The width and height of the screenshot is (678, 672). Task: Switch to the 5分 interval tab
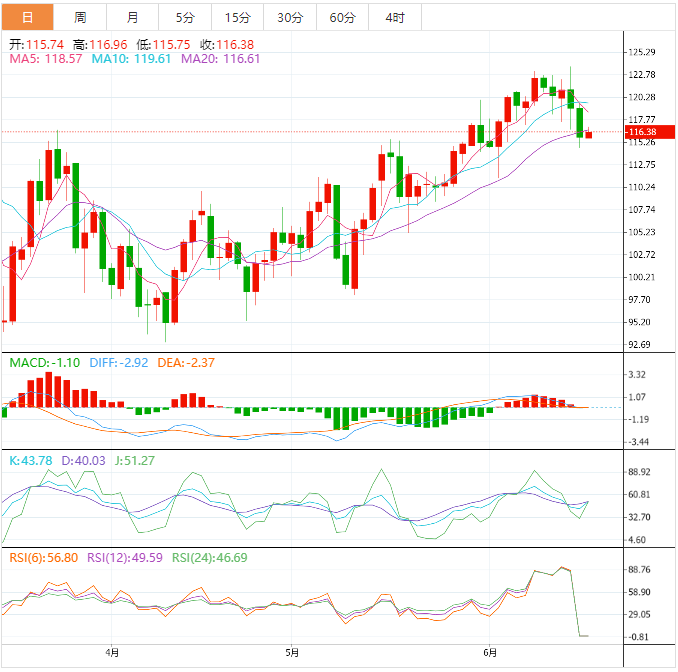tap(185, 17)
